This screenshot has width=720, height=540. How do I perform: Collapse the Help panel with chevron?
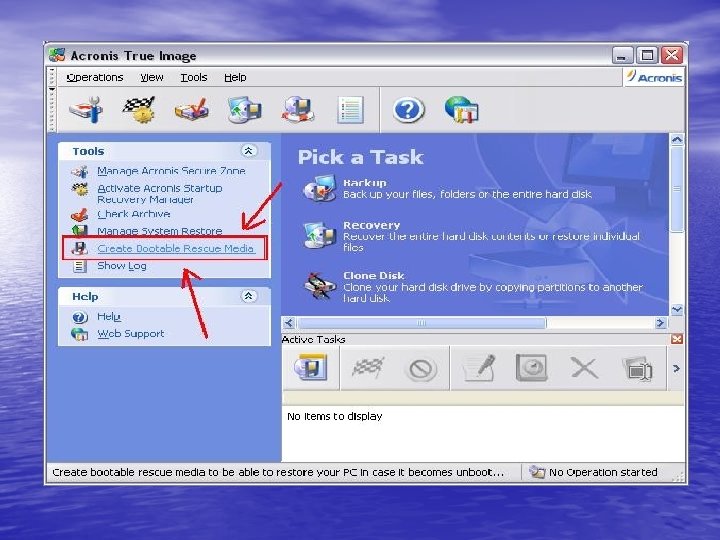(248, 296)
